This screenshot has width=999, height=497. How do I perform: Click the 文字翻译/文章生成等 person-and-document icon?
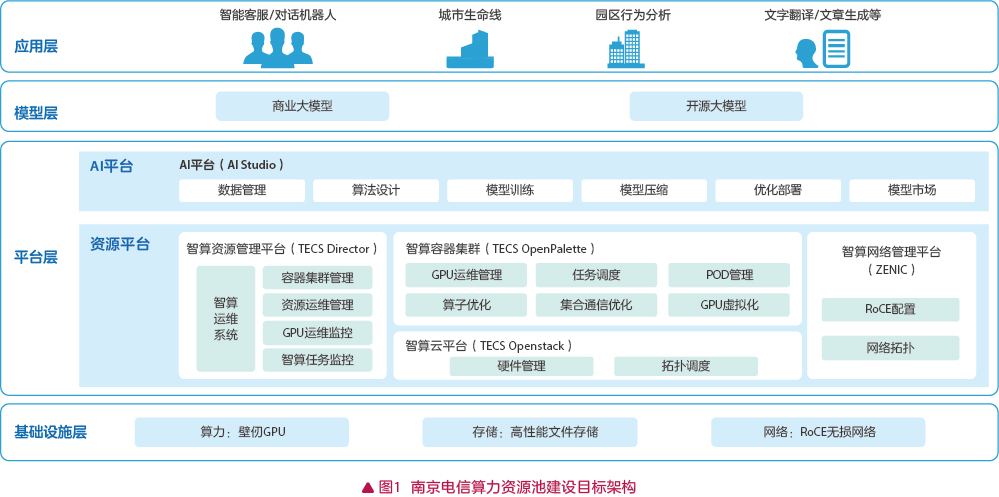[823, 49]
